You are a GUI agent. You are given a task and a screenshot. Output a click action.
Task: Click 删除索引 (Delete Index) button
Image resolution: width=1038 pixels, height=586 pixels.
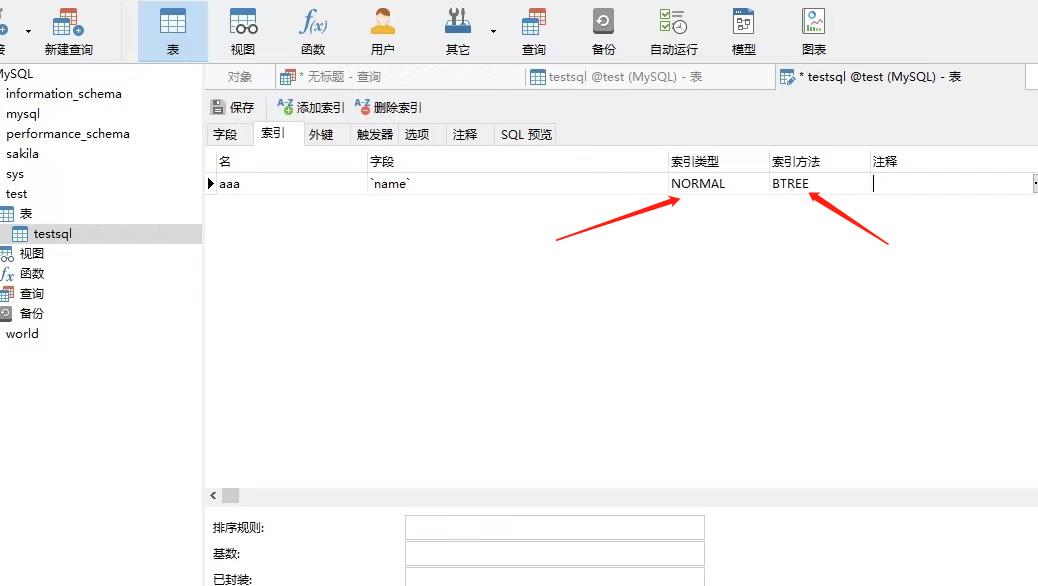pyautogui.click(x=389, y=107)
